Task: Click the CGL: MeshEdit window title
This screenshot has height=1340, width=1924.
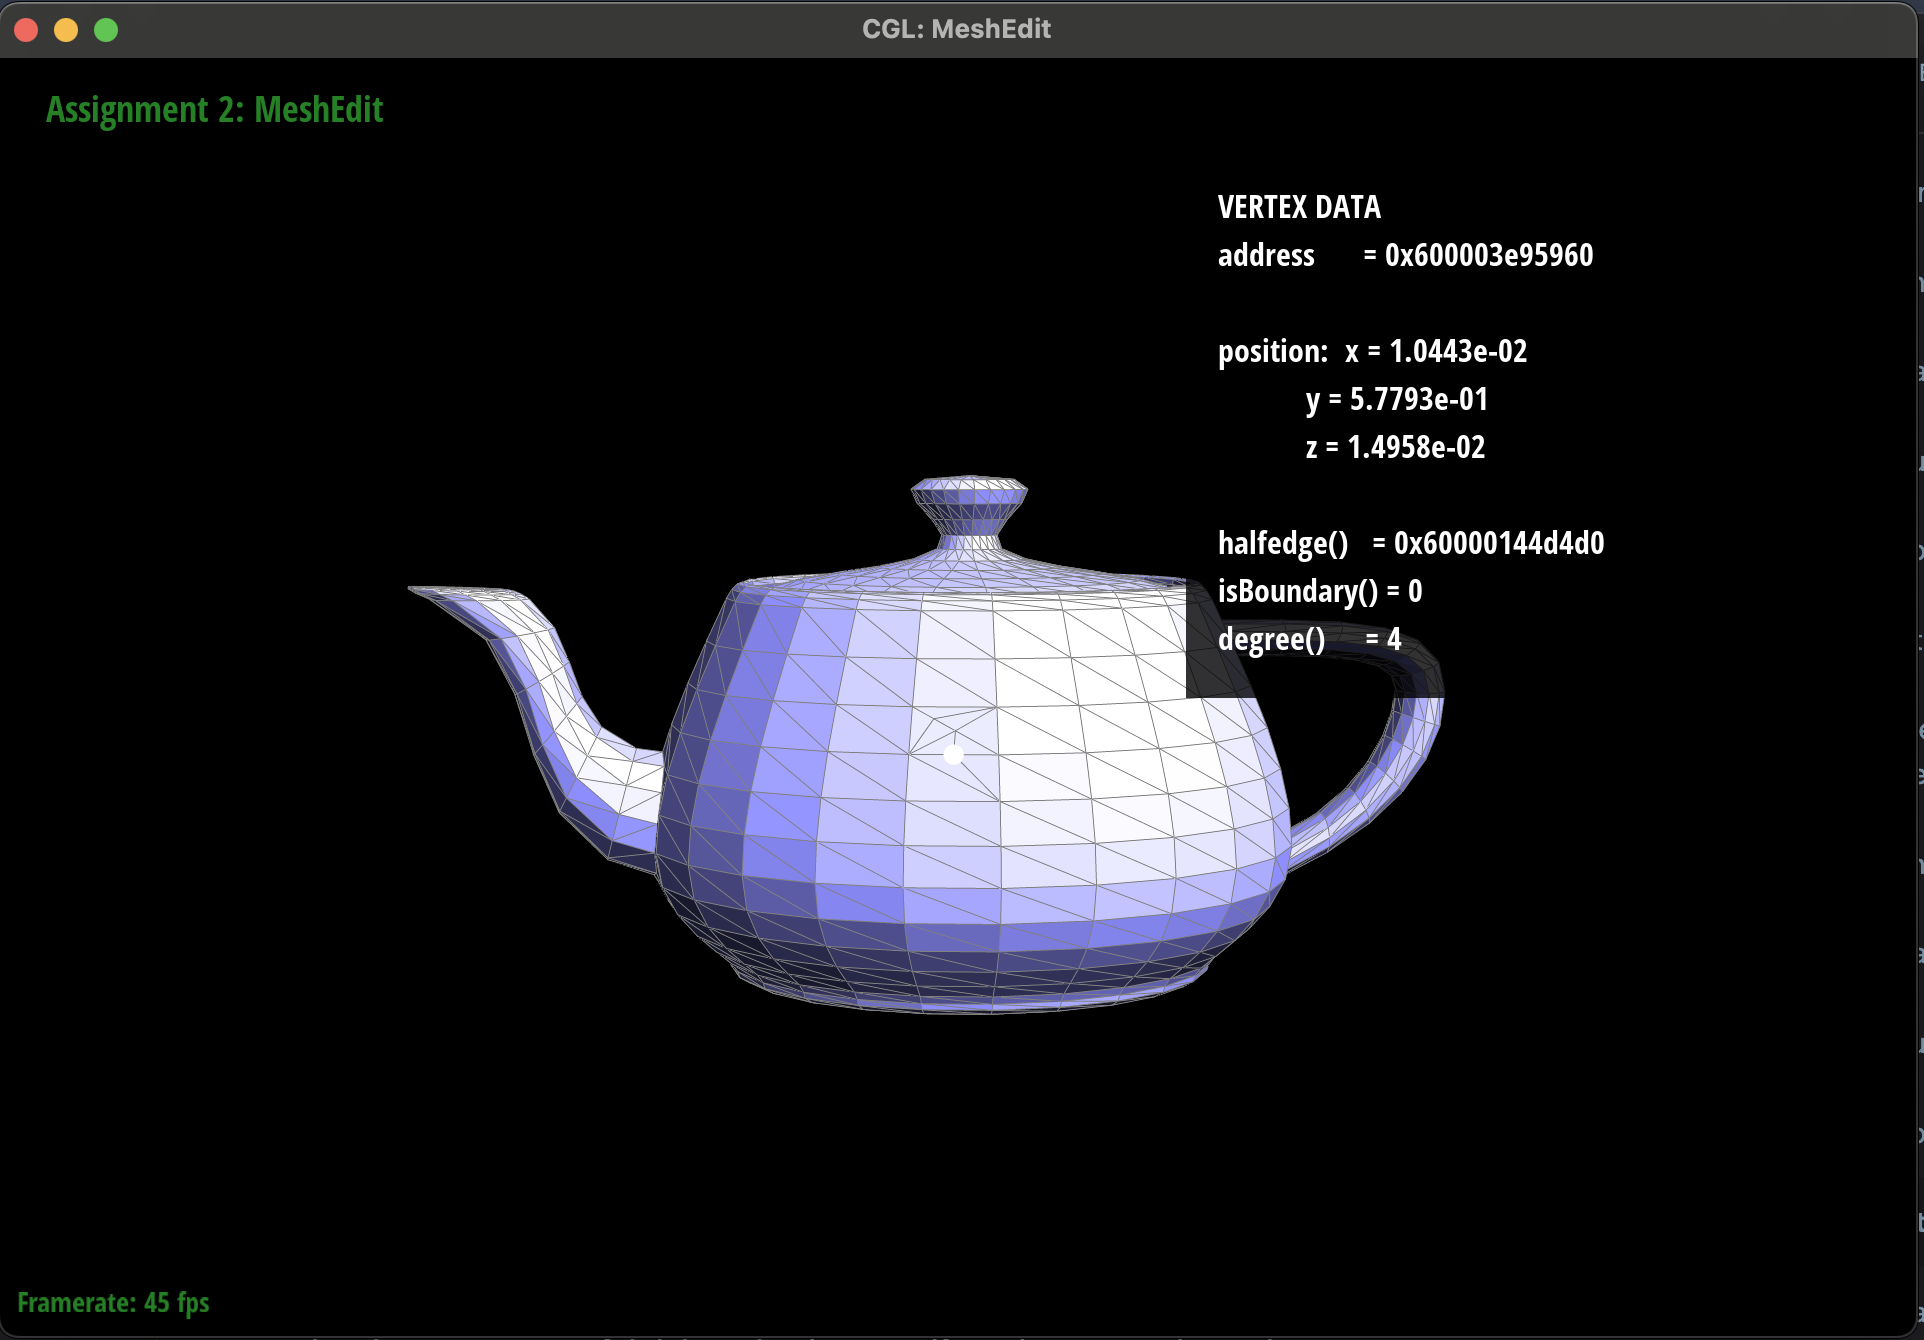Action: coord(956,29)
